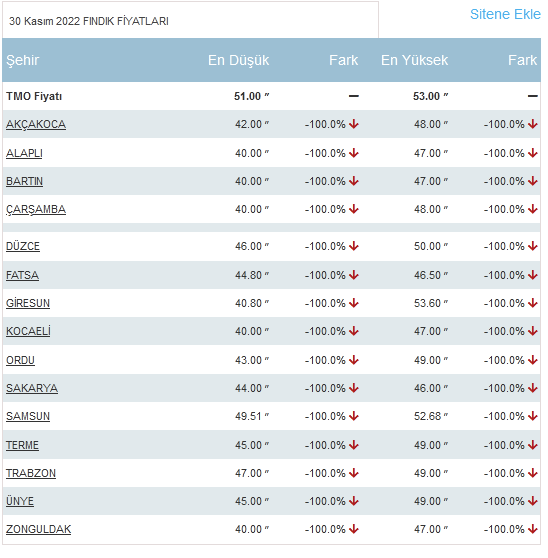This screenshot has width=548, height=558.
Task: Open the FATSA city link
Action: pyautogui.click(x=22, y=275)
